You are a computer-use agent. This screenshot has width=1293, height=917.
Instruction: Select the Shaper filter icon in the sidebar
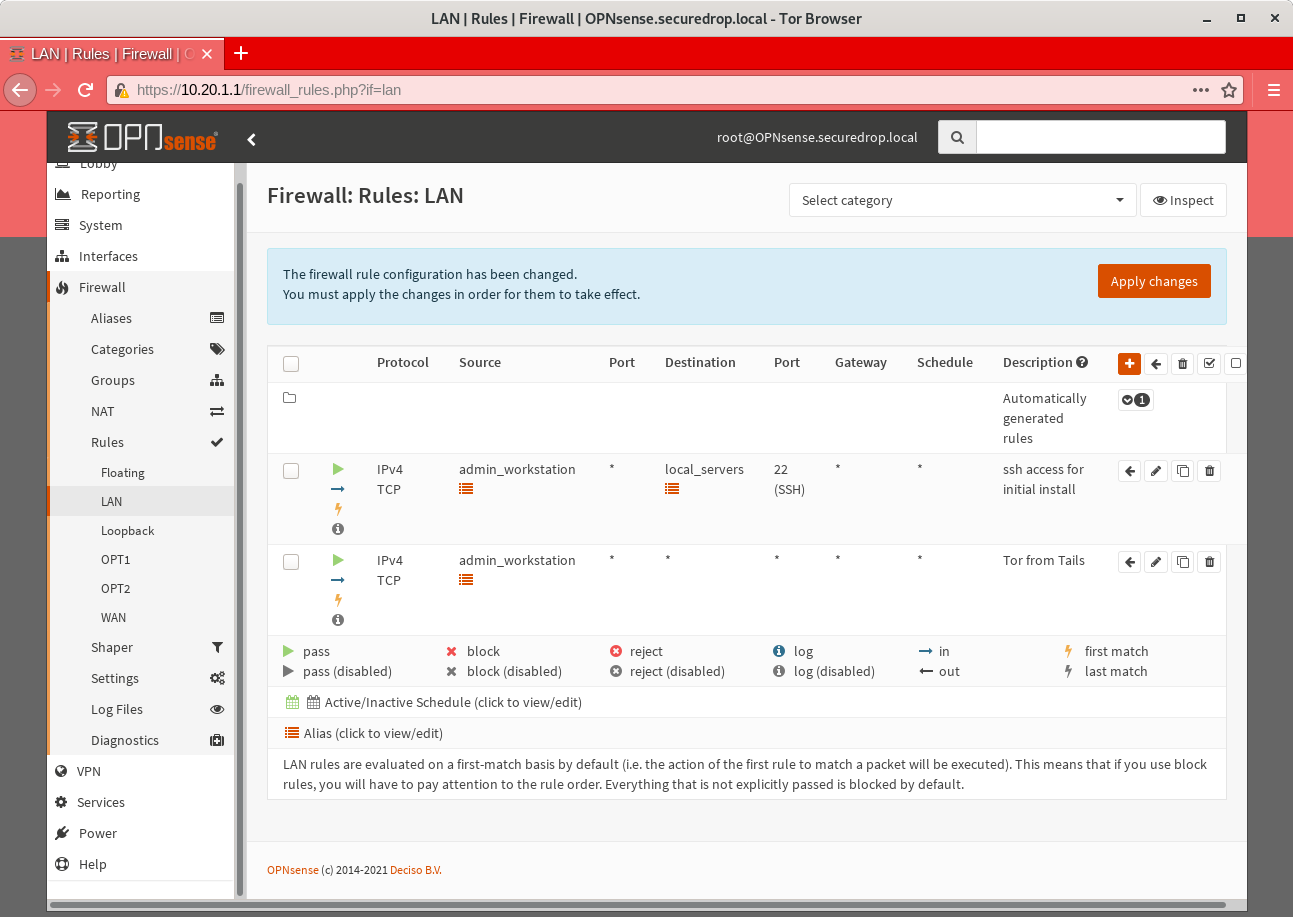coord(218,647)
